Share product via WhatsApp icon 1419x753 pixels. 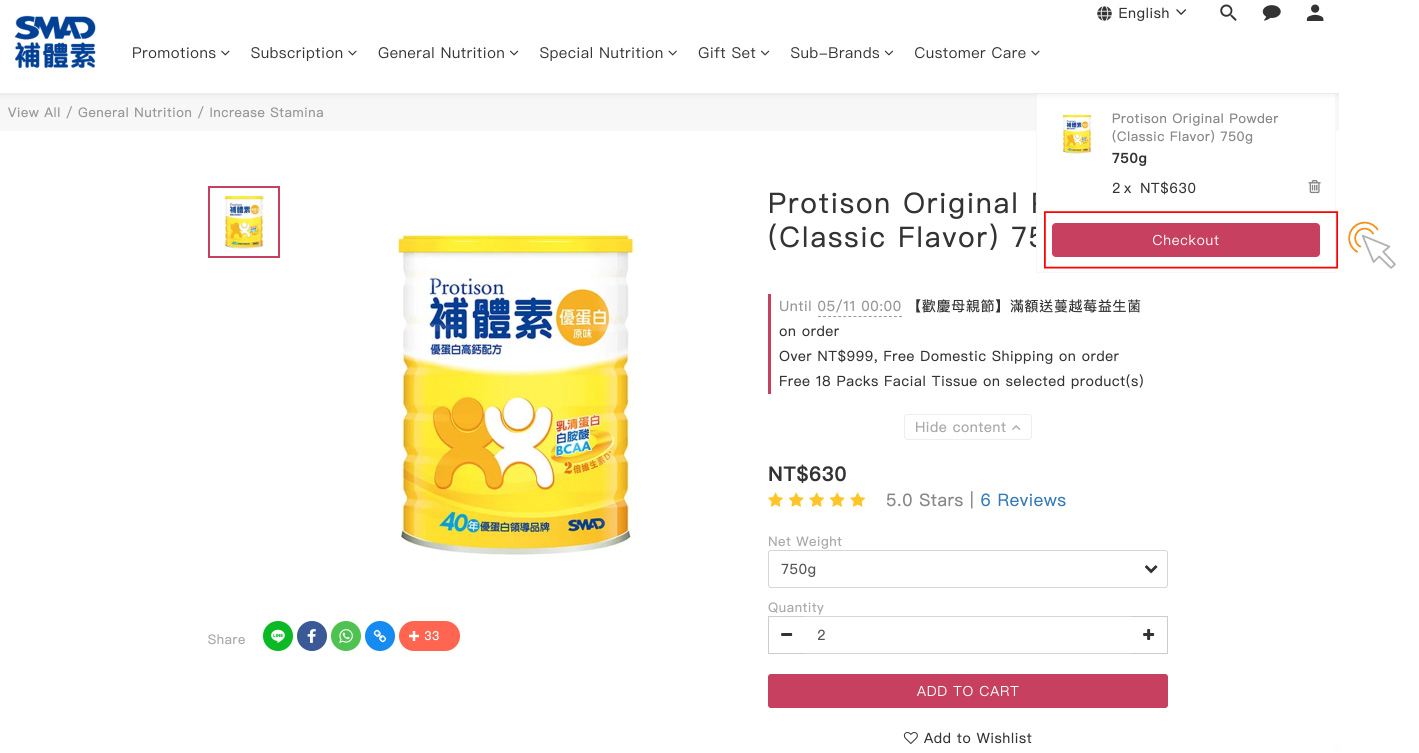pyautogui.click(x=346, y=636)
